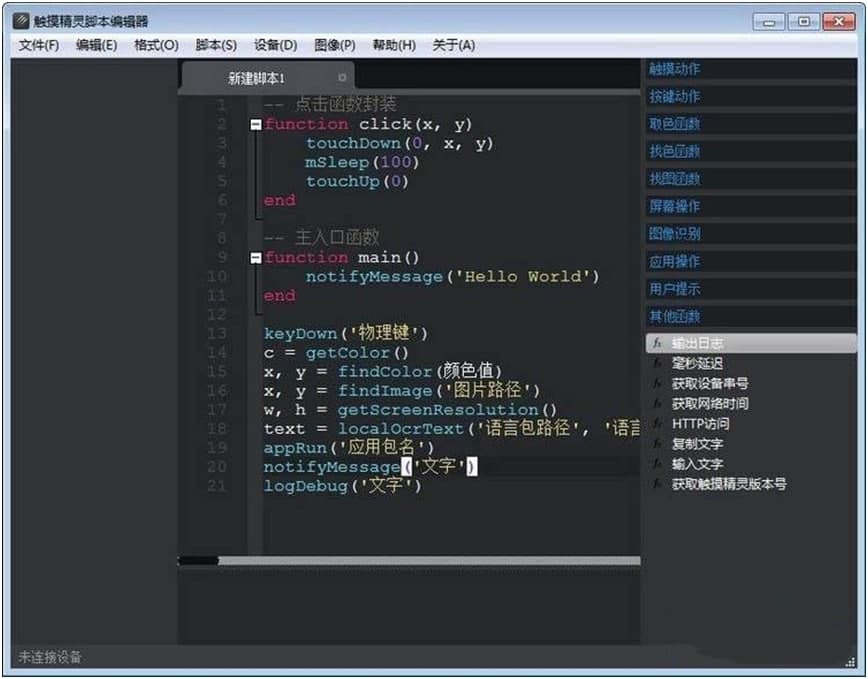The height and width of the screenshot is (679, 868).
Task: Click the 主入口函数 comment line
Action: click(322, 239)
